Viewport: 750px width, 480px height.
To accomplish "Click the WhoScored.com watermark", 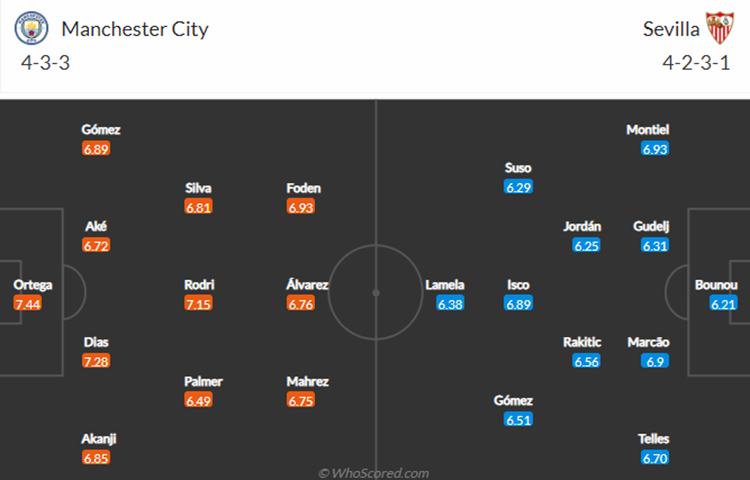I will (x=373, y=472).
